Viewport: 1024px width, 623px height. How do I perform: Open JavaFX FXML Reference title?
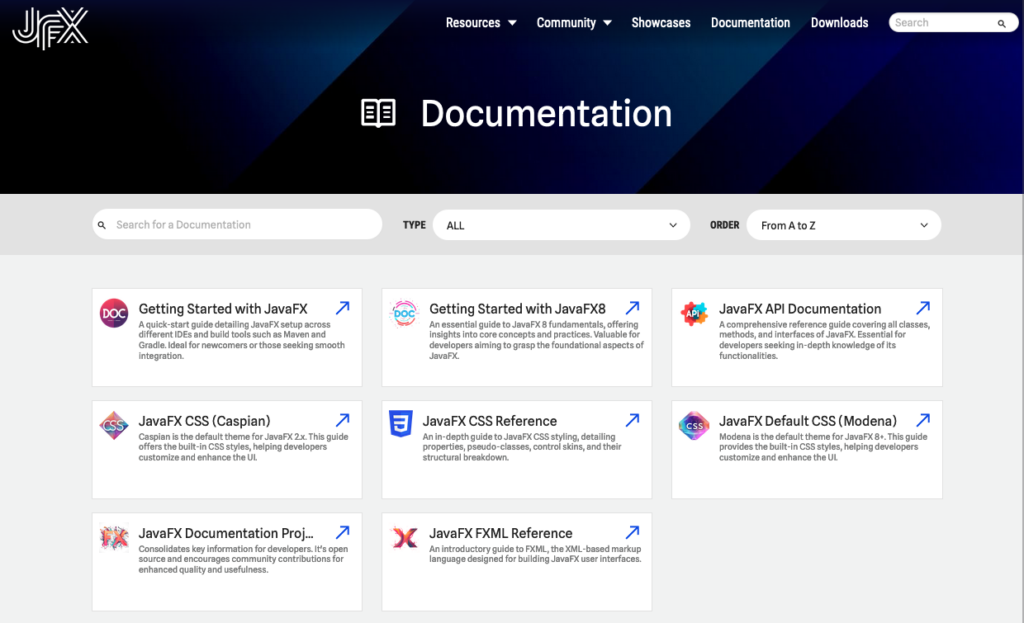click(x=500, y=534)
